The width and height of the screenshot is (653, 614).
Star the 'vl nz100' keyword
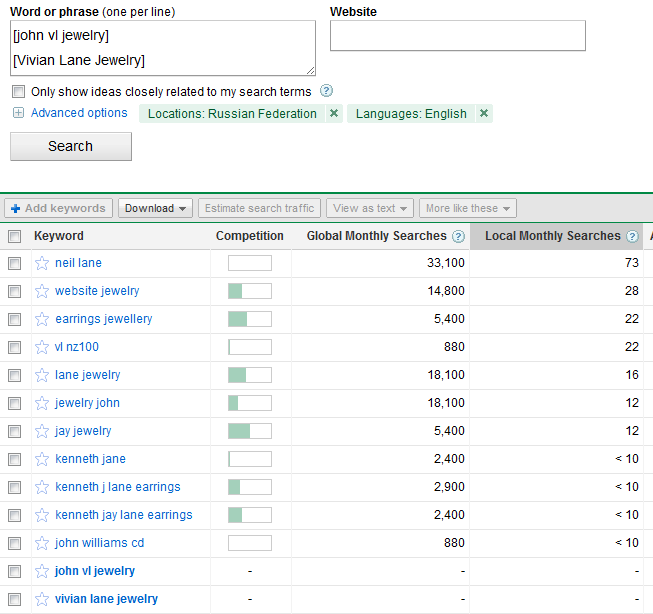tap(42, 348)
